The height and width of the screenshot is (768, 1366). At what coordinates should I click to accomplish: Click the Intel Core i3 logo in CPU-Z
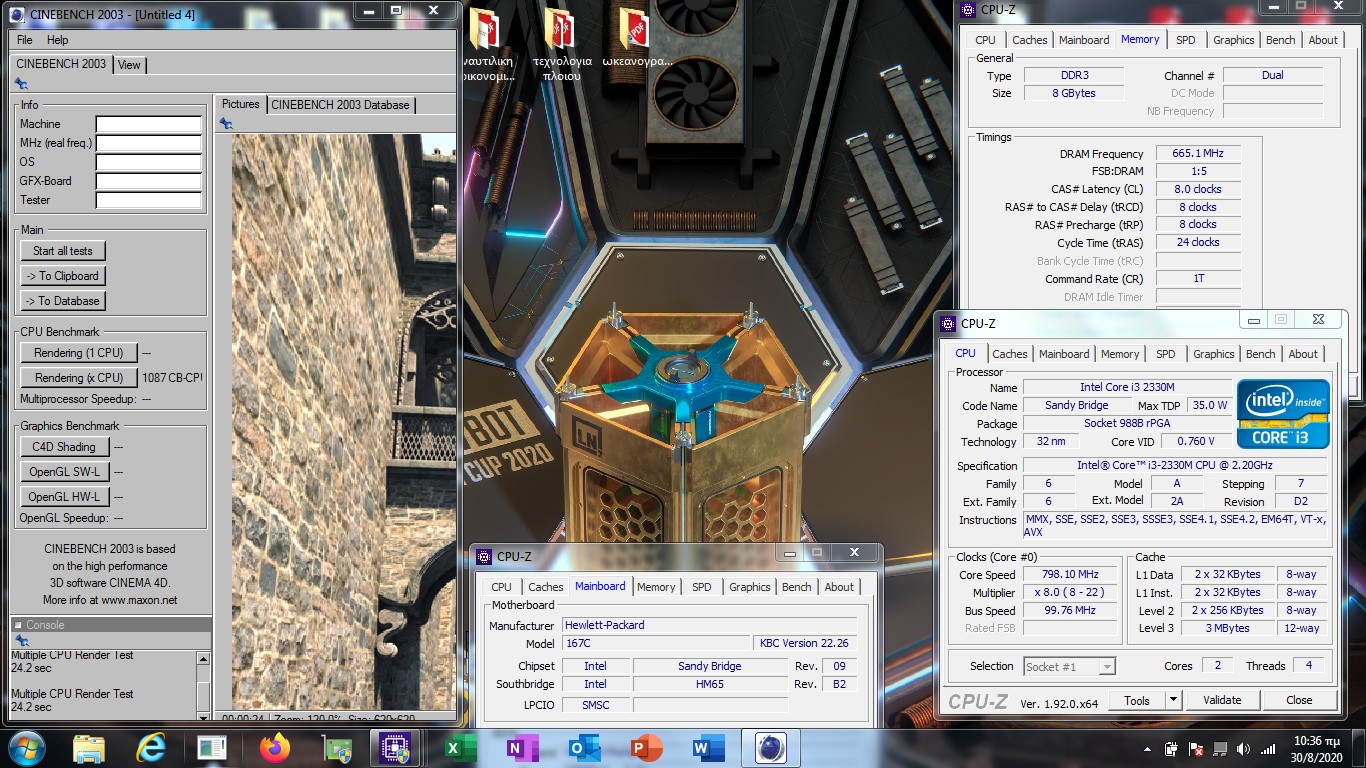pyautogui.click(x=1283, y=414)
